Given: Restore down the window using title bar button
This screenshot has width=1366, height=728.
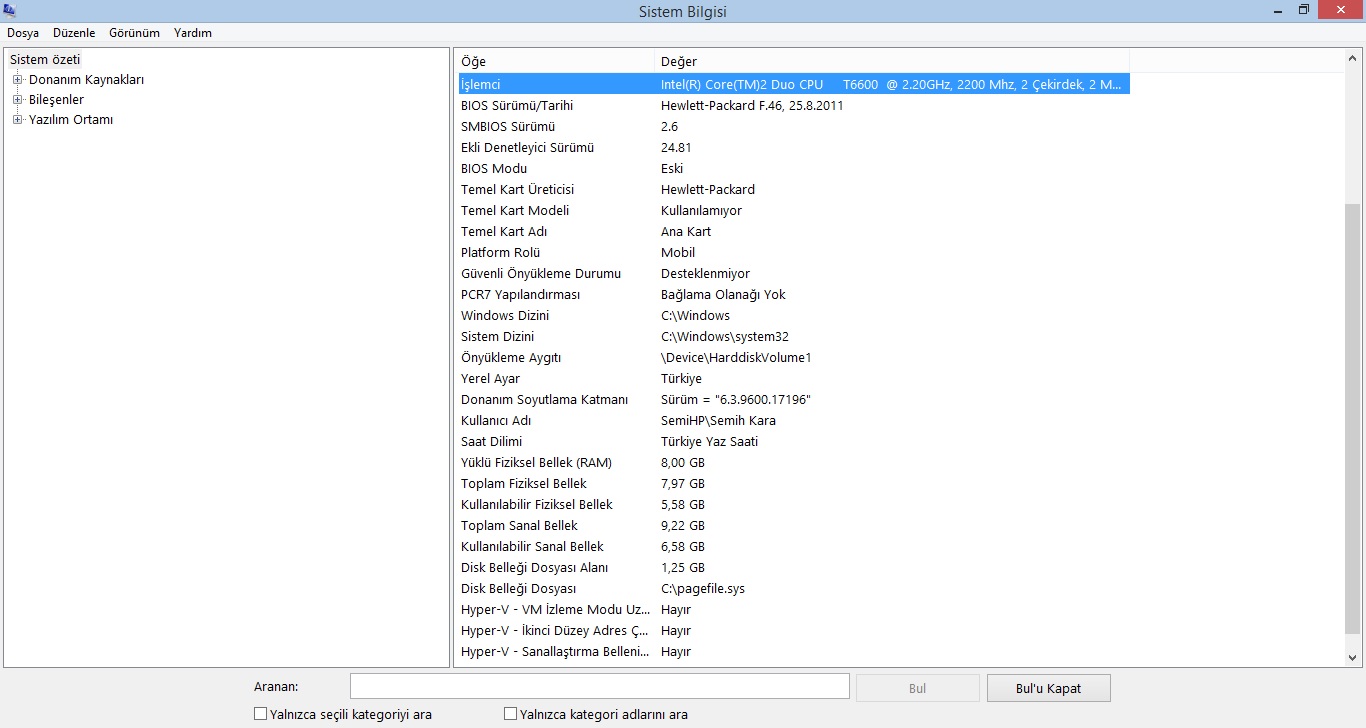Looking at the screenshot, I should pyautogui.click(x=1304, y=10).
